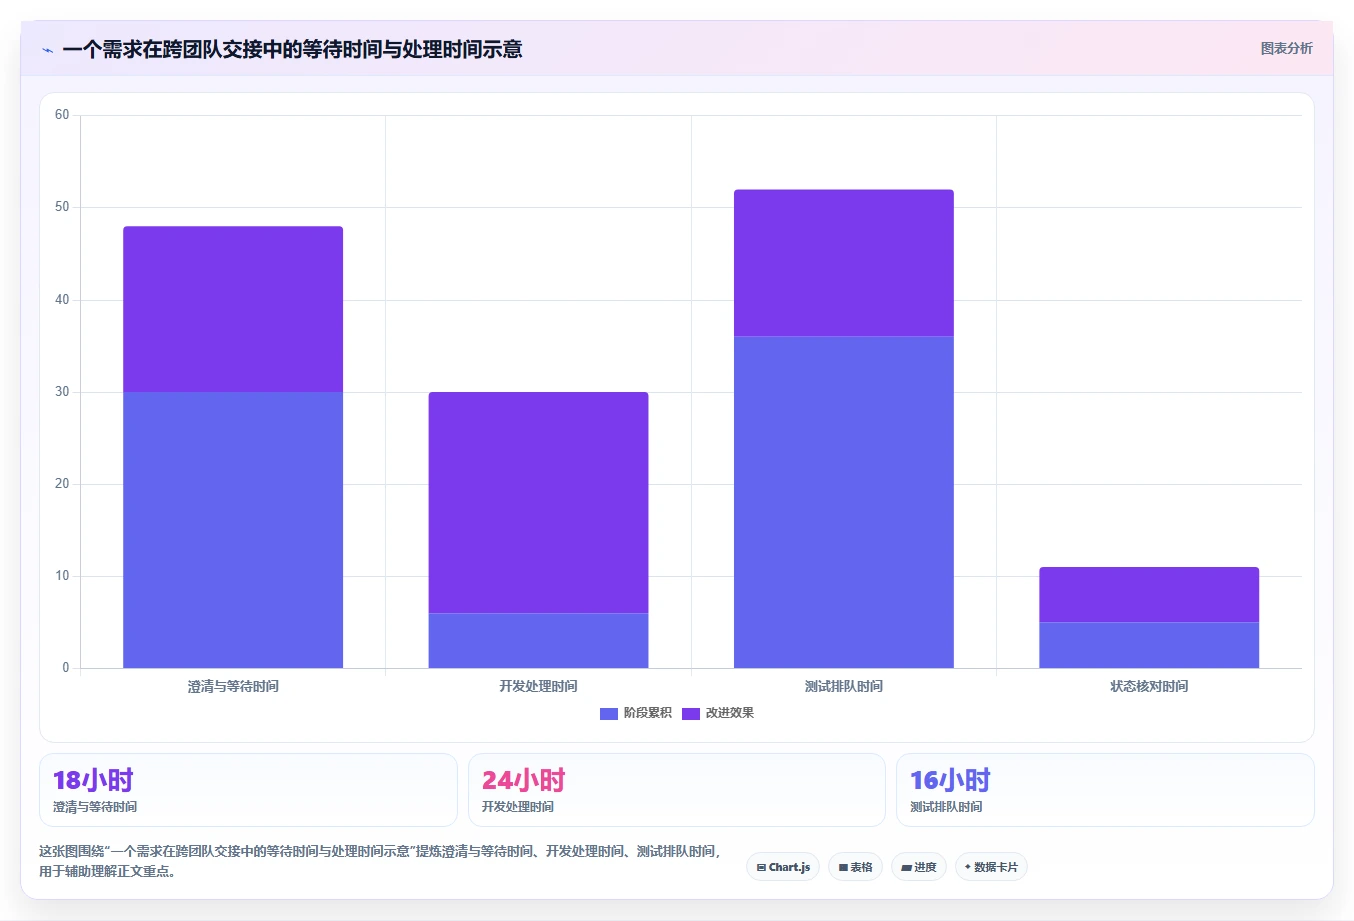The image size is (1354, 921).
Task: Open the 16小时 测试排队时间 data card
Action: [x=1105, y=790]
